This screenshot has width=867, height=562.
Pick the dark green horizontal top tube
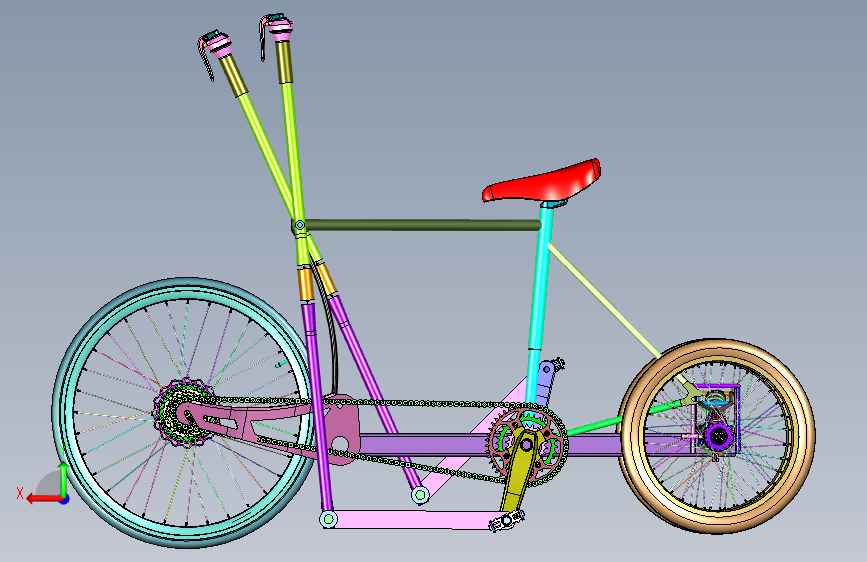pyautogui.click(x=423, y=225)
